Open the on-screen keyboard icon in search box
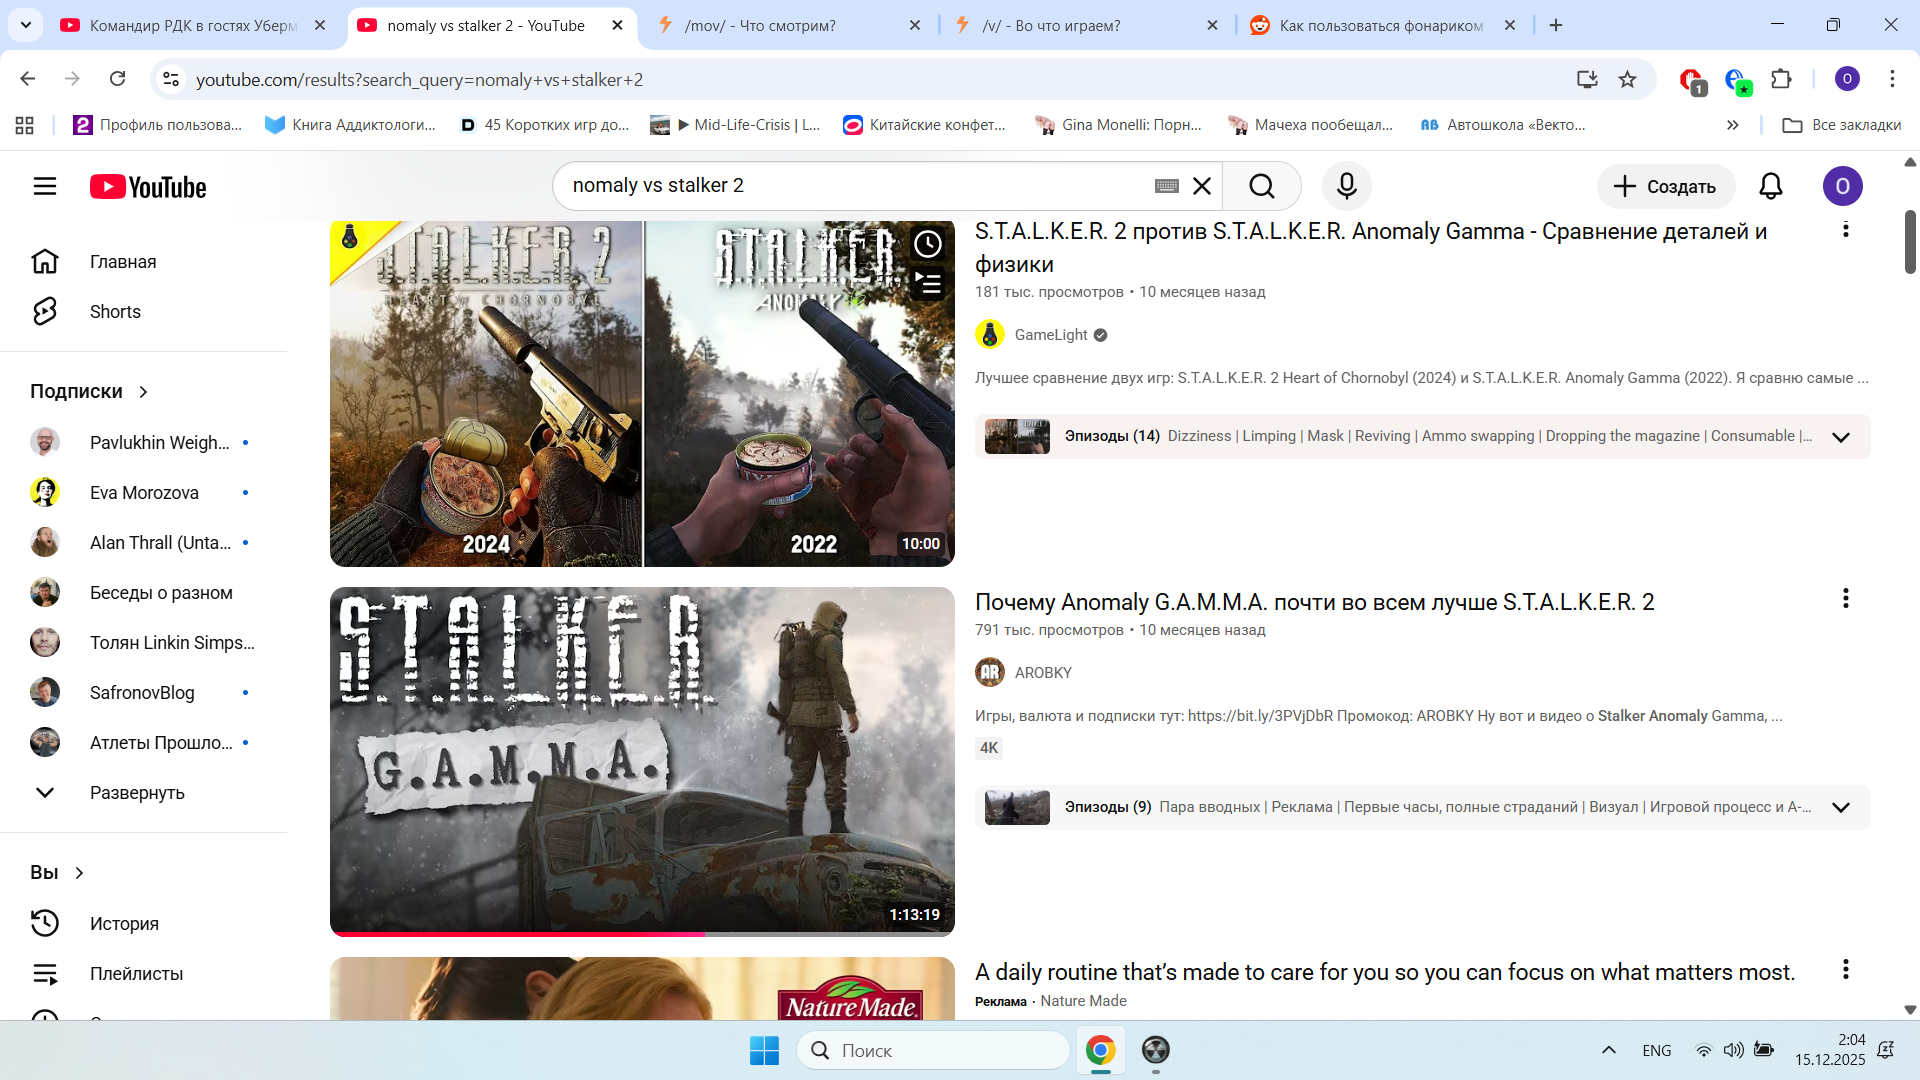The height and width of the screenshot is (1080, 1920). point(1166,186)
